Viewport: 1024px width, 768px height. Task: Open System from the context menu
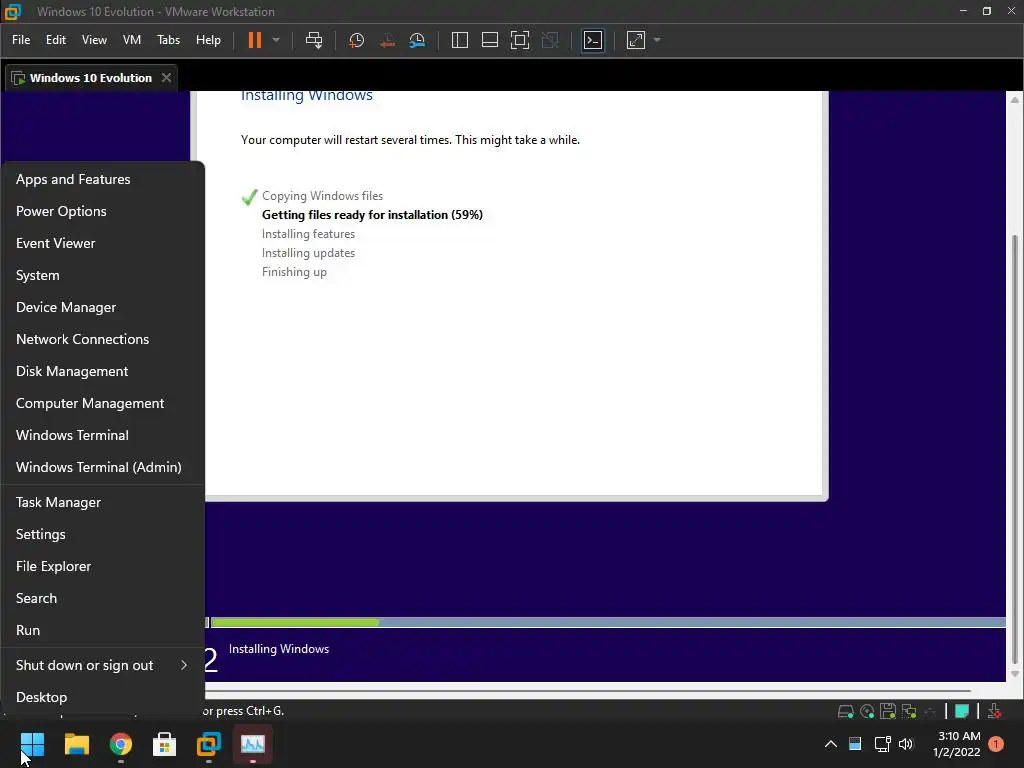[x=103, y=275]
